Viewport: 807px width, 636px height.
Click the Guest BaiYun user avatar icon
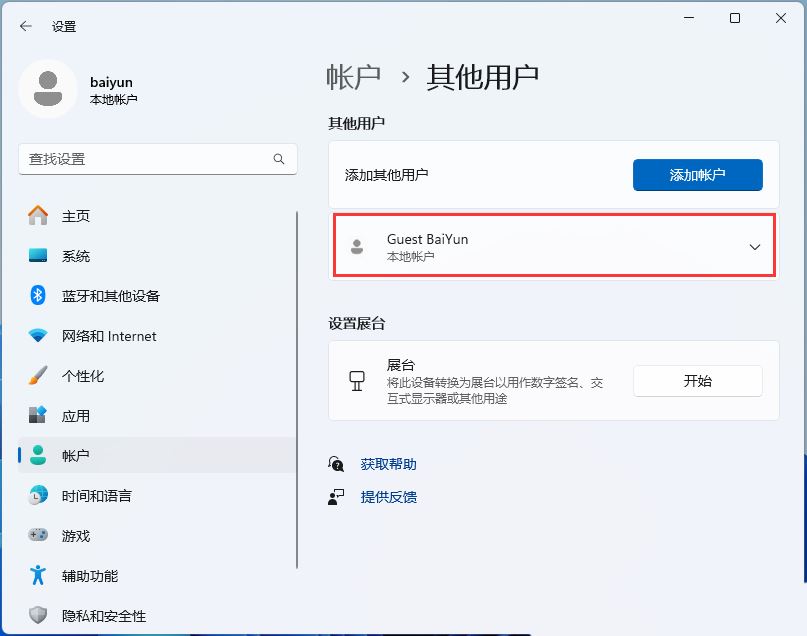357,247
